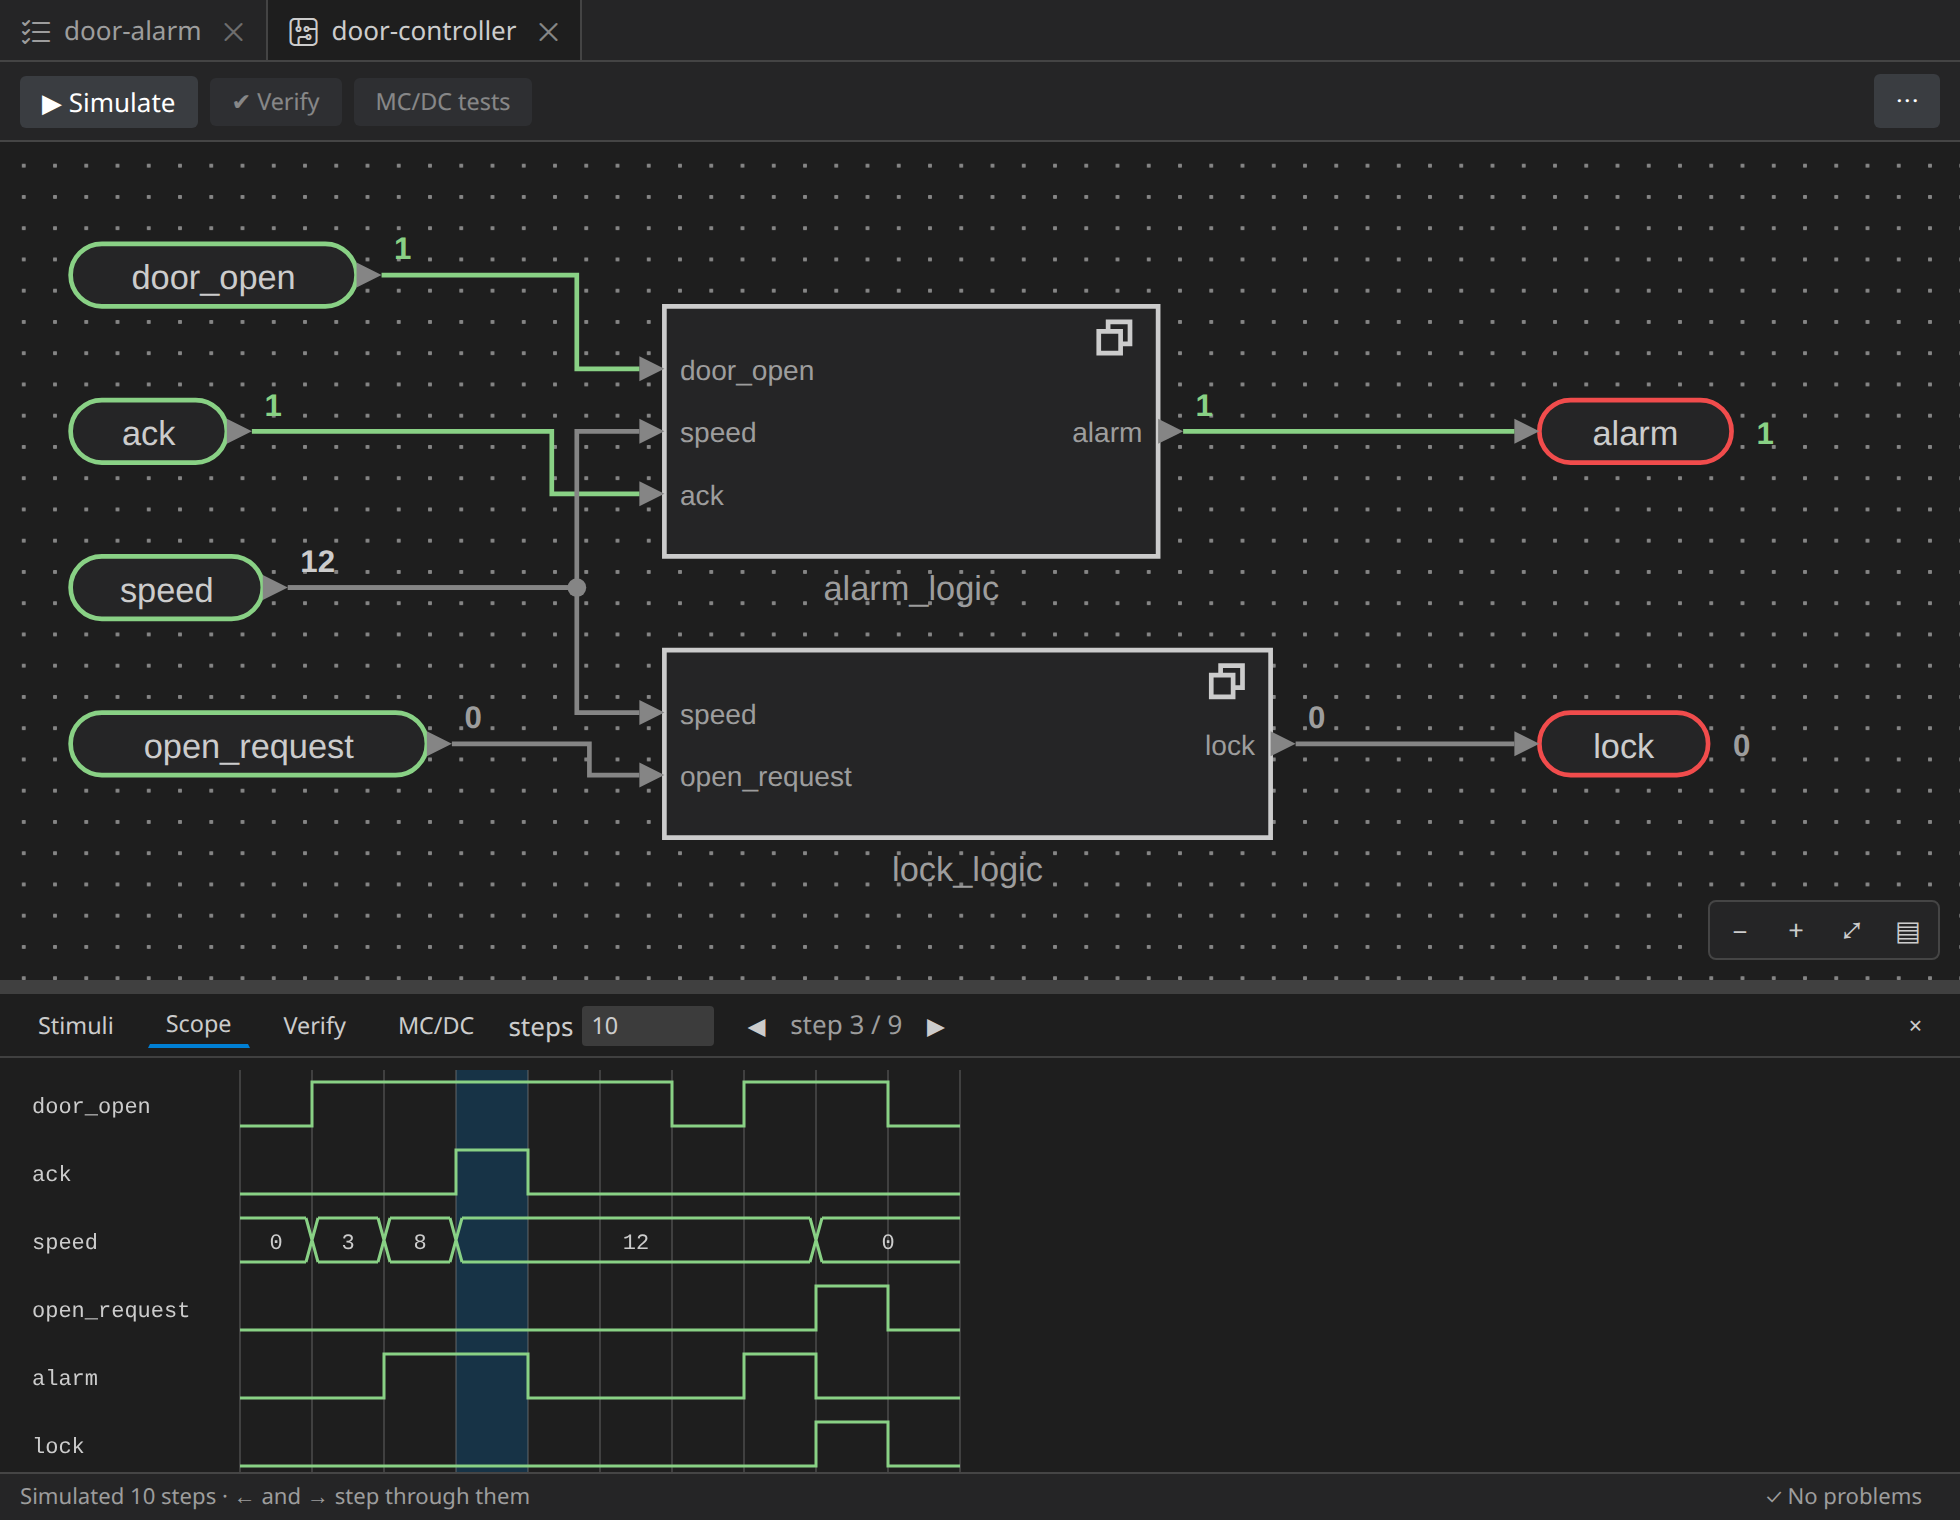The image size is (1960, 1520).
Task: Select the ack input node
Action: pyautogui.click(x=148, y=432)
